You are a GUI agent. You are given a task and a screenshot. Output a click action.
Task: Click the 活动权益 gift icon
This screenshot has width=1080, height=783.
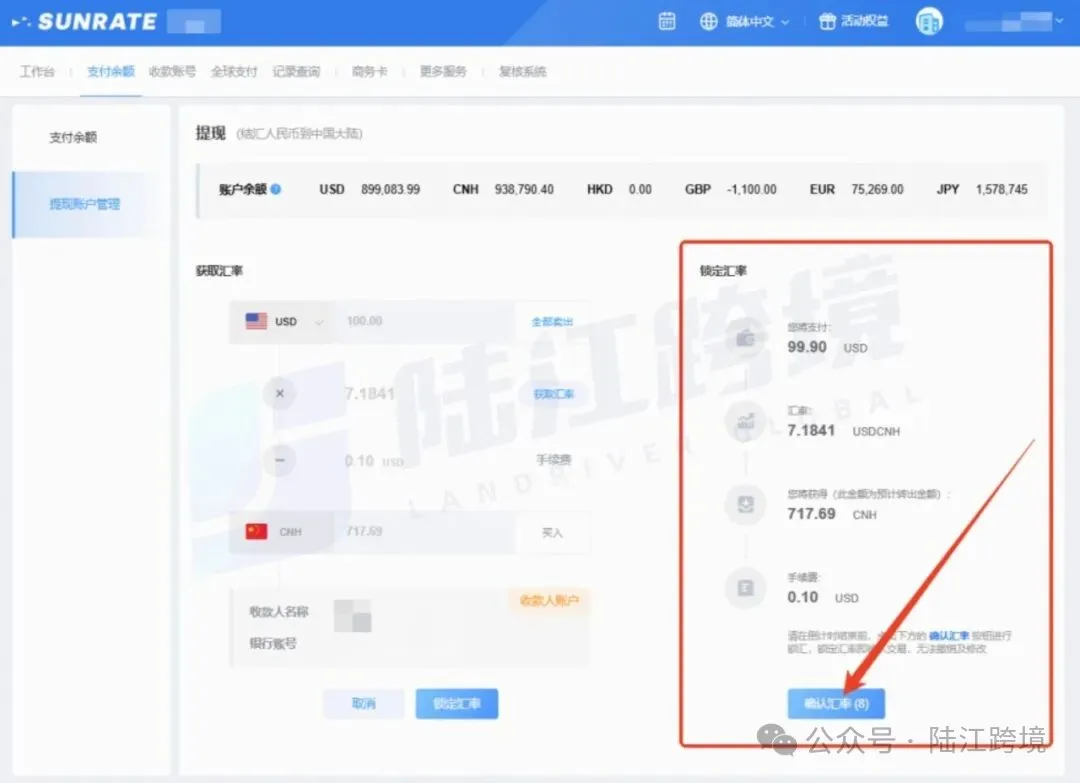click(x=826, y=21)
